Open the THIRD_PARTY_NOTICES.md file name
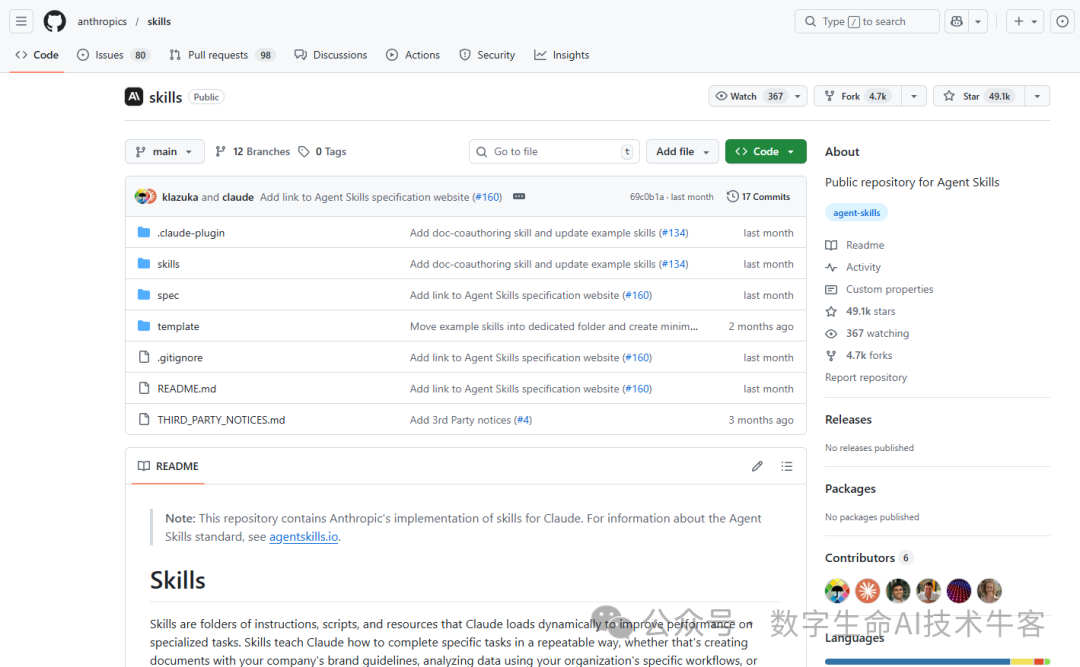This screenshot has width=1080, height=667. pyautogui.click(x=221, y=420)
